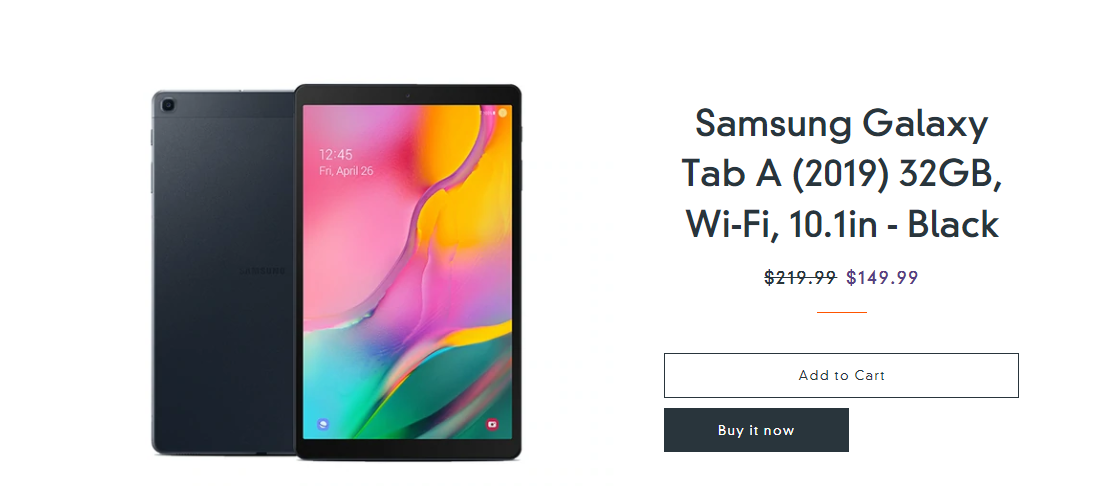Click the red camera icon on the tablet screen

[492, 424]
